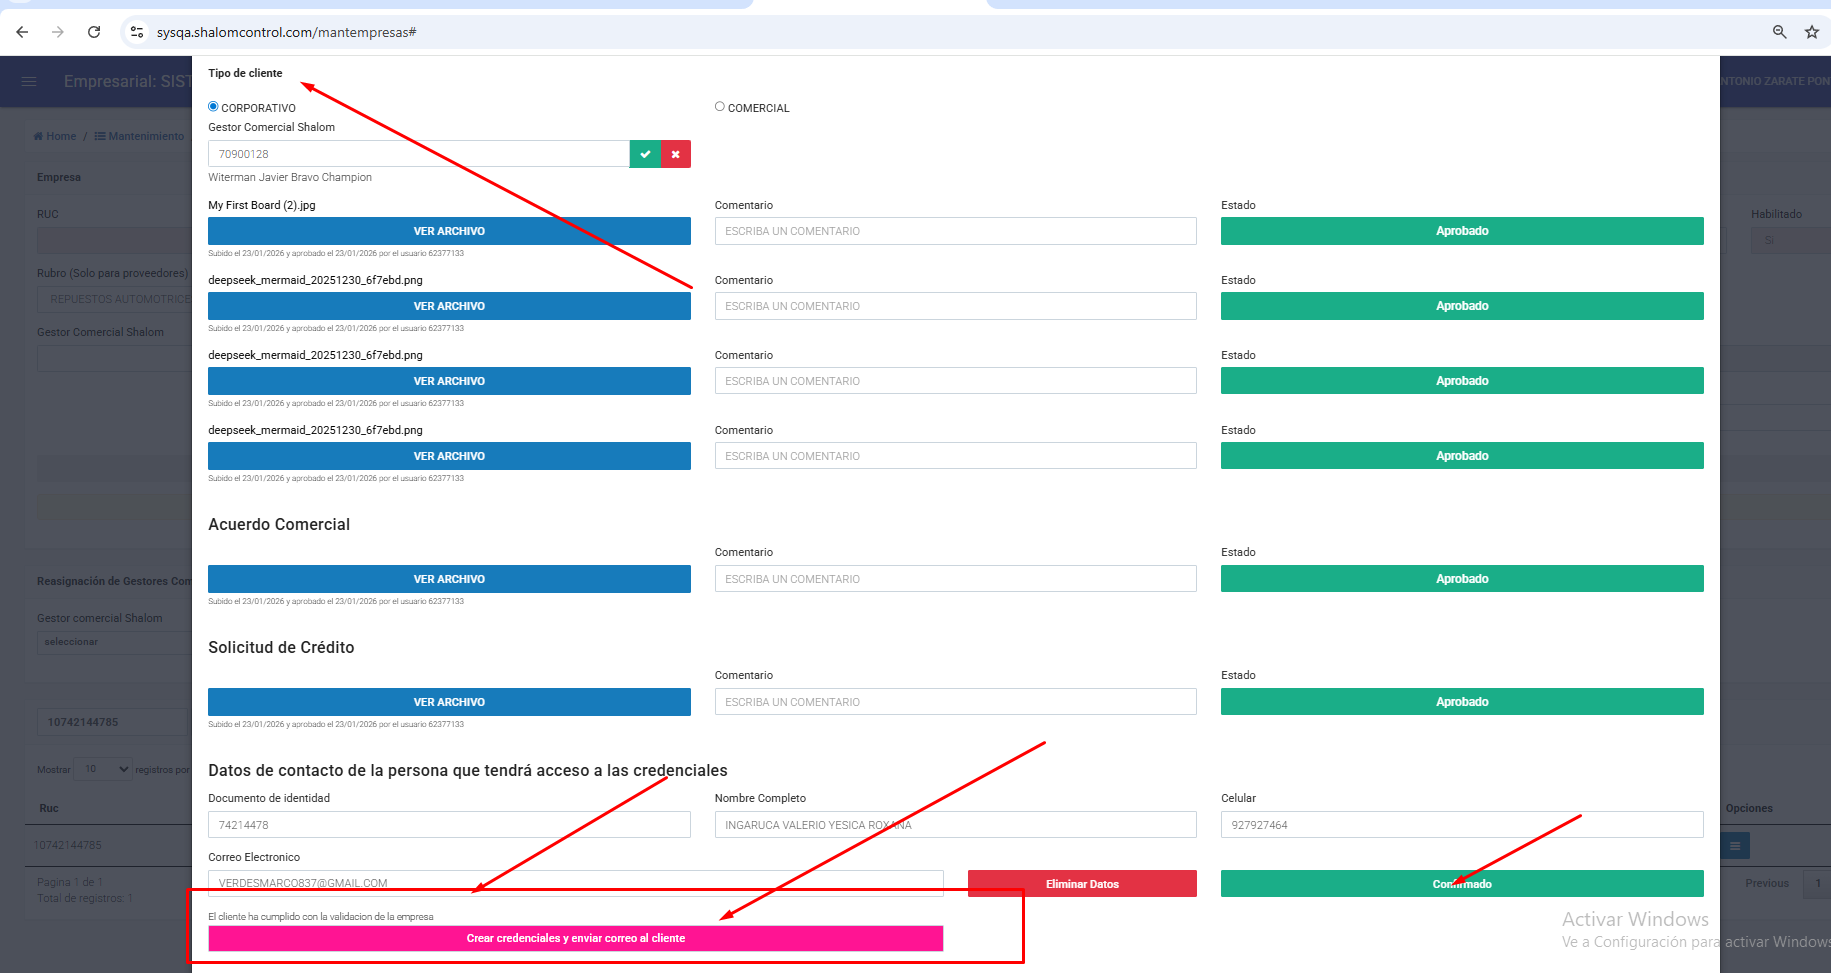Viewport: 1831px width, 973px height.
Task: Reload the page with refresh icon
Action: point(94,32)
